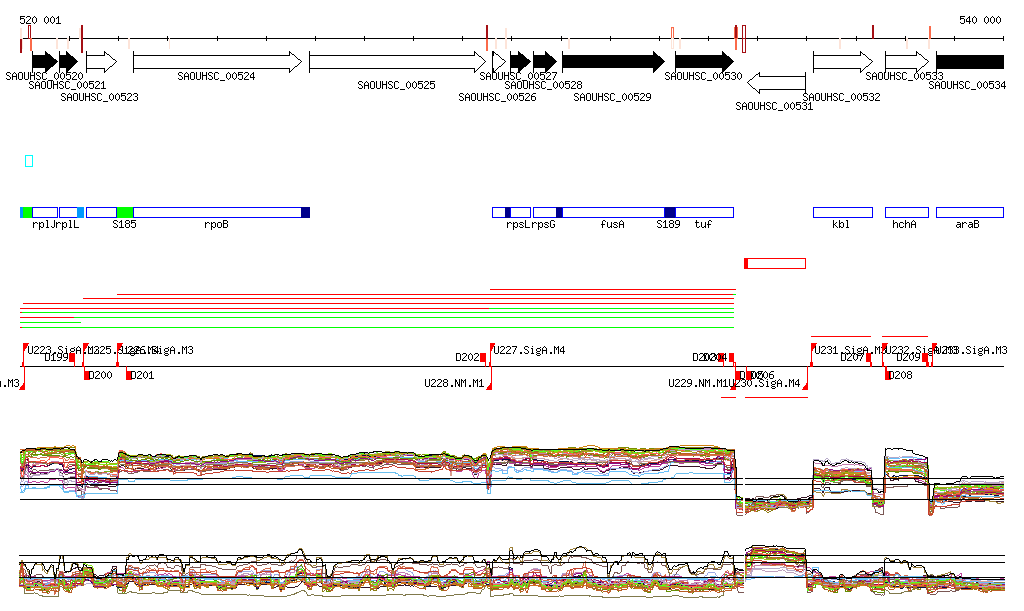This screenshot has height=611, width=1024.
Task: Select the small cyan outlined rectangle
Action: point(29,161)
